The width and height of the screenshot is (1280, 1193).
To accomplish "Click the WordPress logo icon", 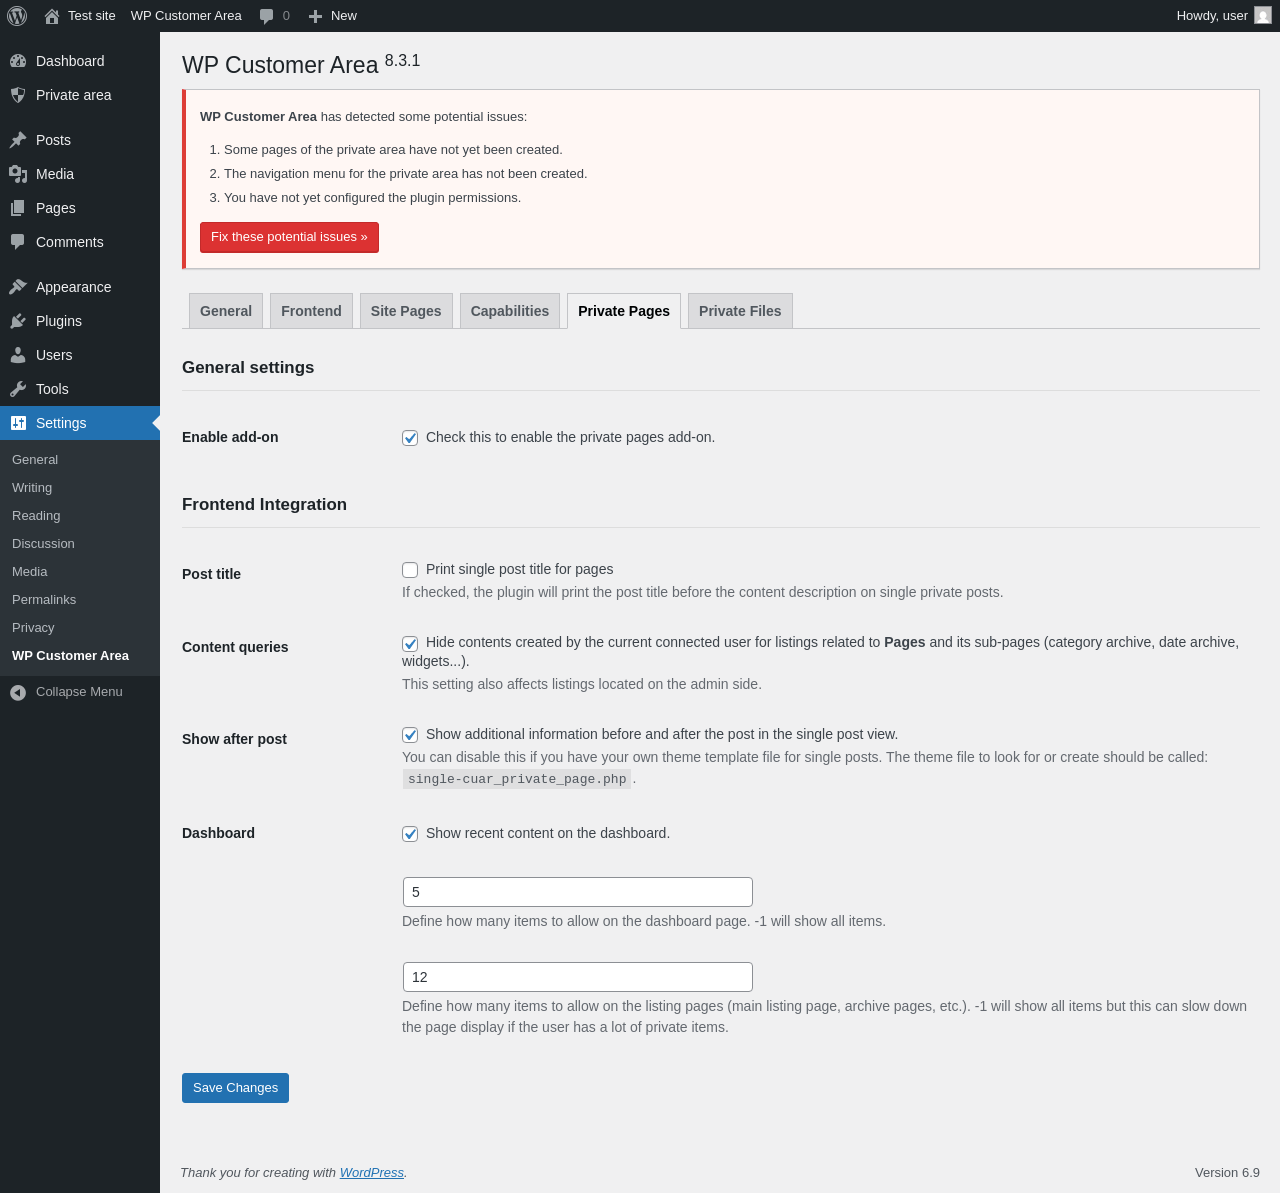I will point(17,16).
